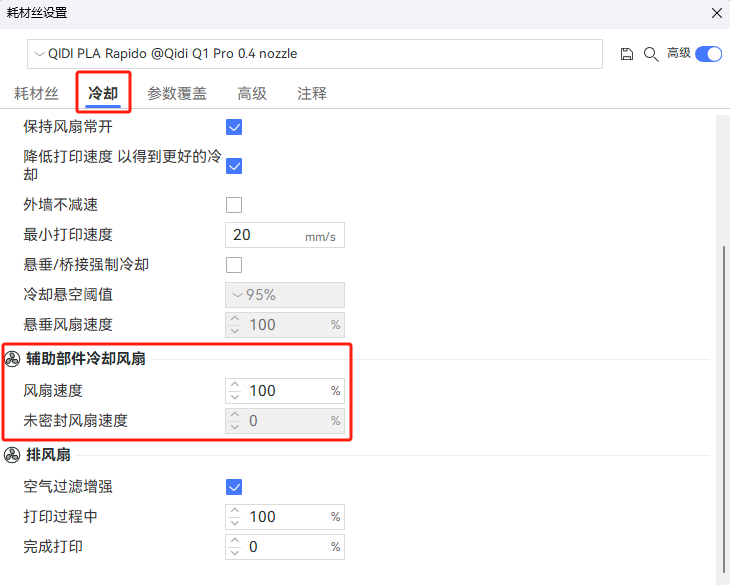Image resolution: width=730 pixels, height=585 pixels.
Task: Enable 外墙不减速 checkbox
Action: click(235, 205)
